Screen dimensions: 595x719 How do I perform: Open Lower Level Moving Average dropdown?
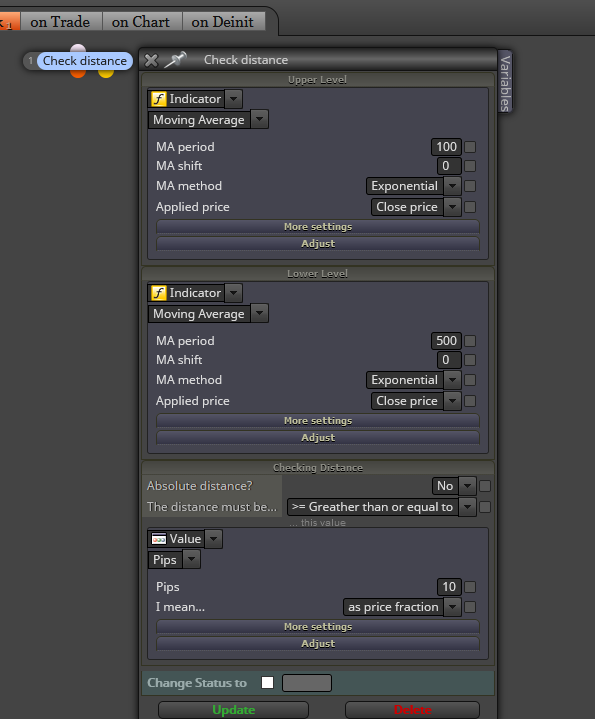259,314
